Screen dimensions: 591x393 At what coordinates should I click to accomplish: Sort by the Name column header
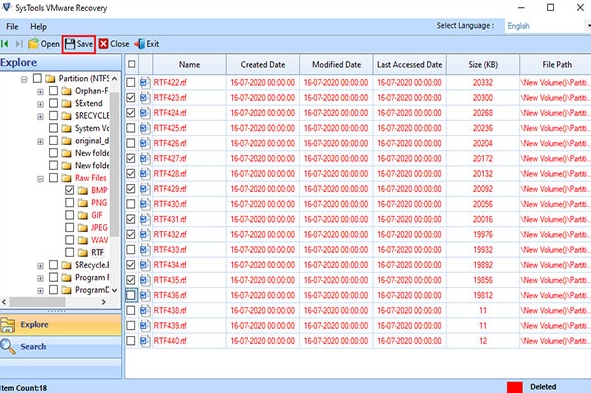click(190, 64)
